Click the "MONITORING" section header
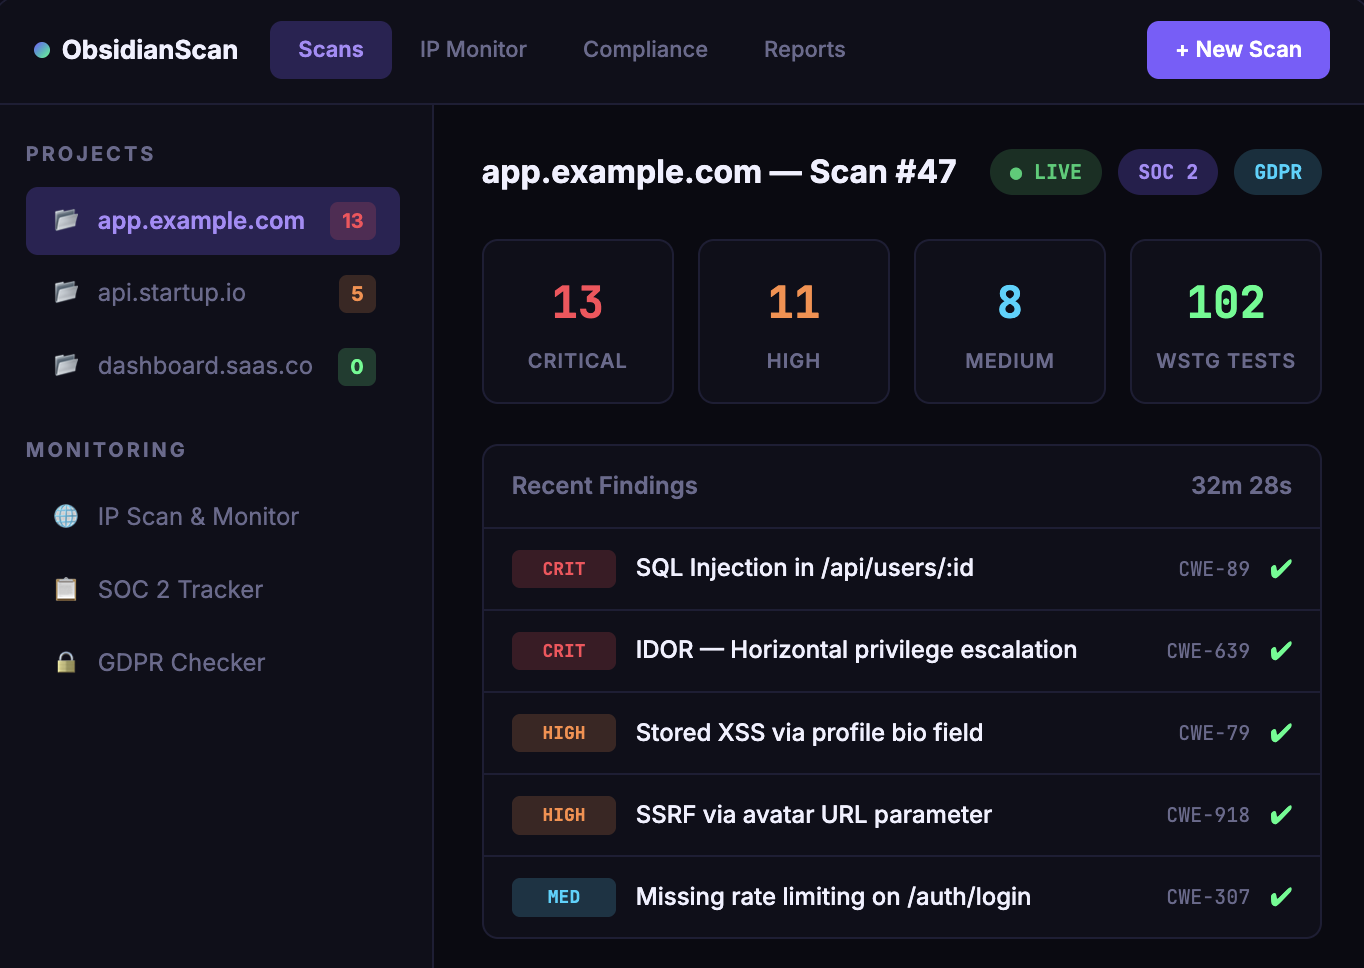1364x968 pixels. (106, 450)
